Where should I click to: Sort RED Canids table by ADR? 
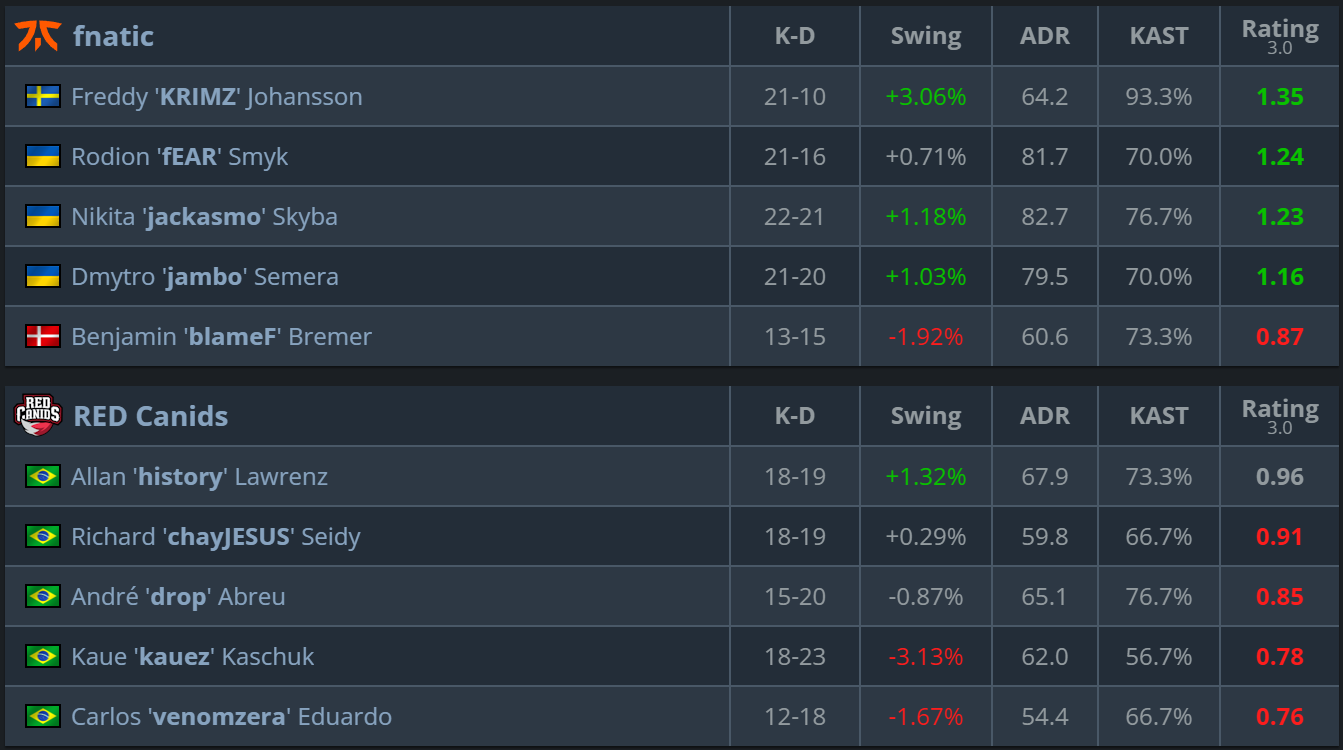click(x=1045, y=416)
